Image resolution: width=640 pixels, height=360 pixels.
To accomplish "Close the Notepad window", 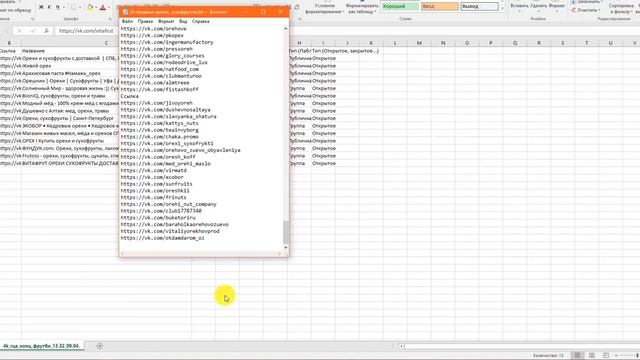I will (280, 12).
